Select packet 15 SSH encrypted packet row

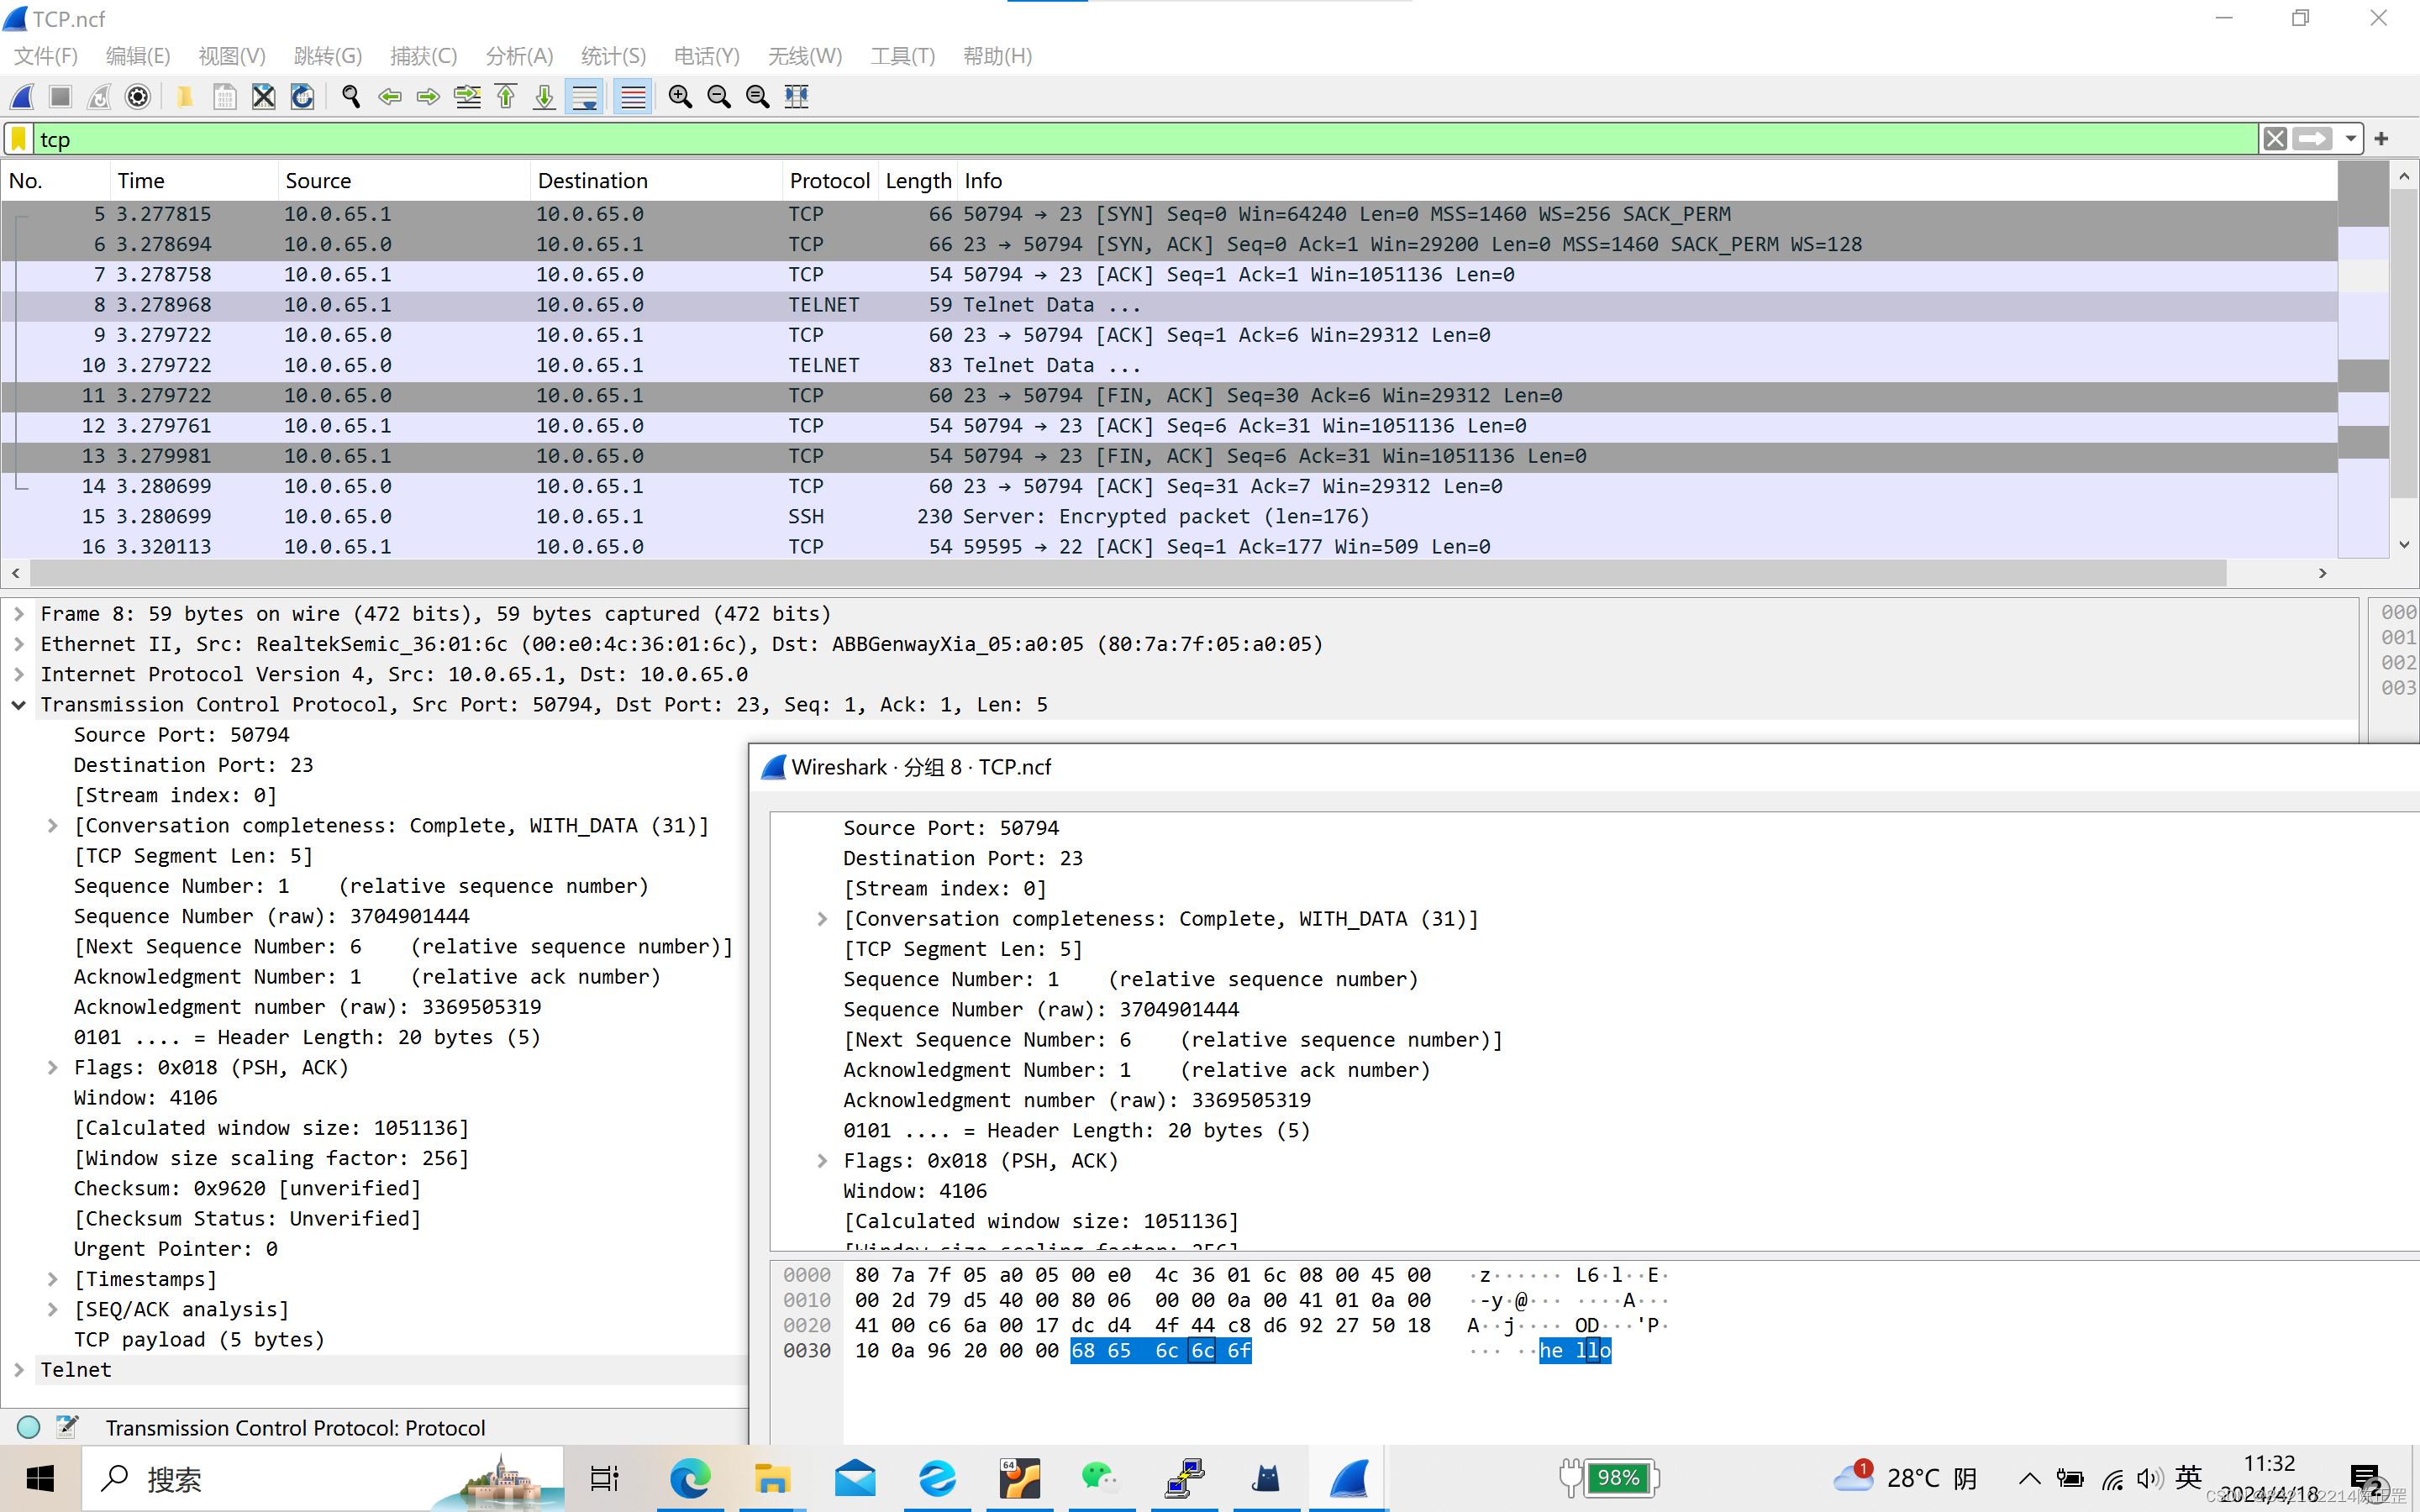(x=1168, y=517)
